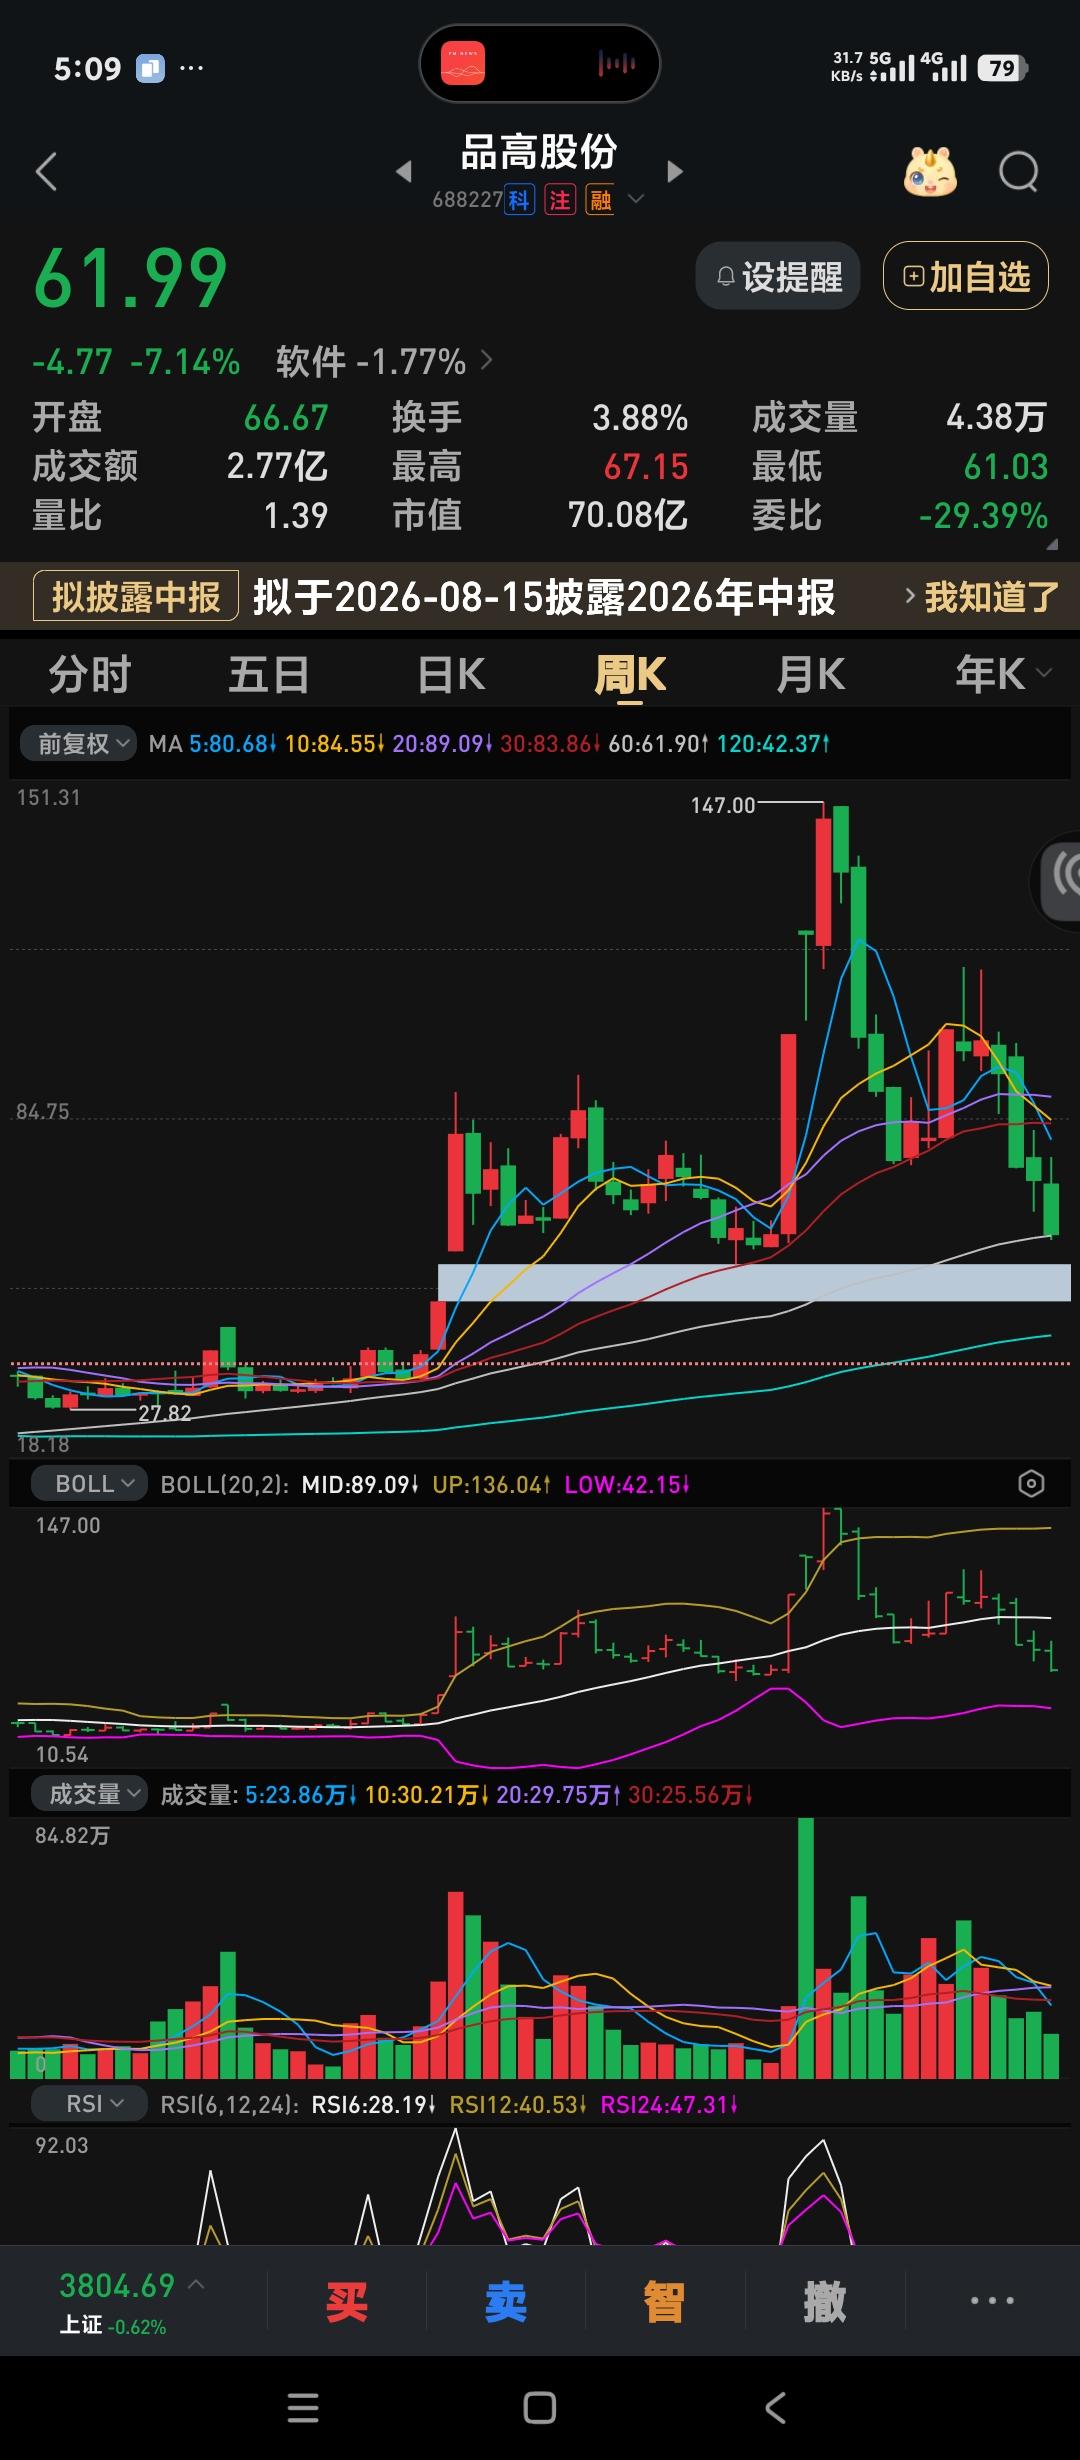Tap the tallest green volume bar
The height and width of the screenshot is (2460, 1080).
coord(806,1948)
